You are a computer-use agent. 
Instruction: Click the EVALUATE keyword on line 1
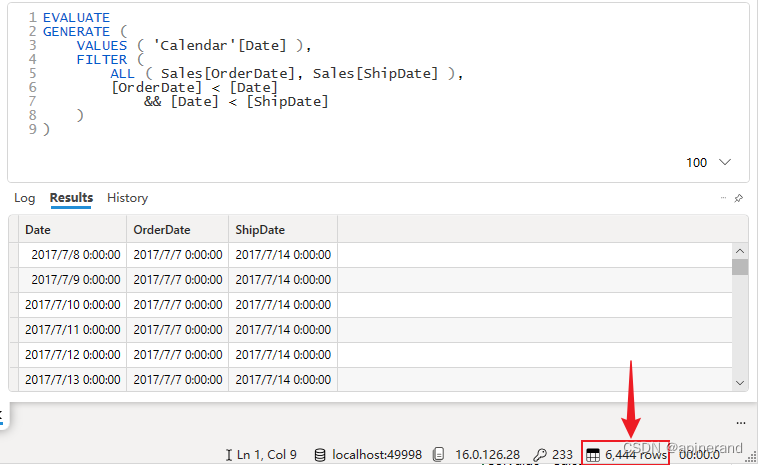(76, 18)
